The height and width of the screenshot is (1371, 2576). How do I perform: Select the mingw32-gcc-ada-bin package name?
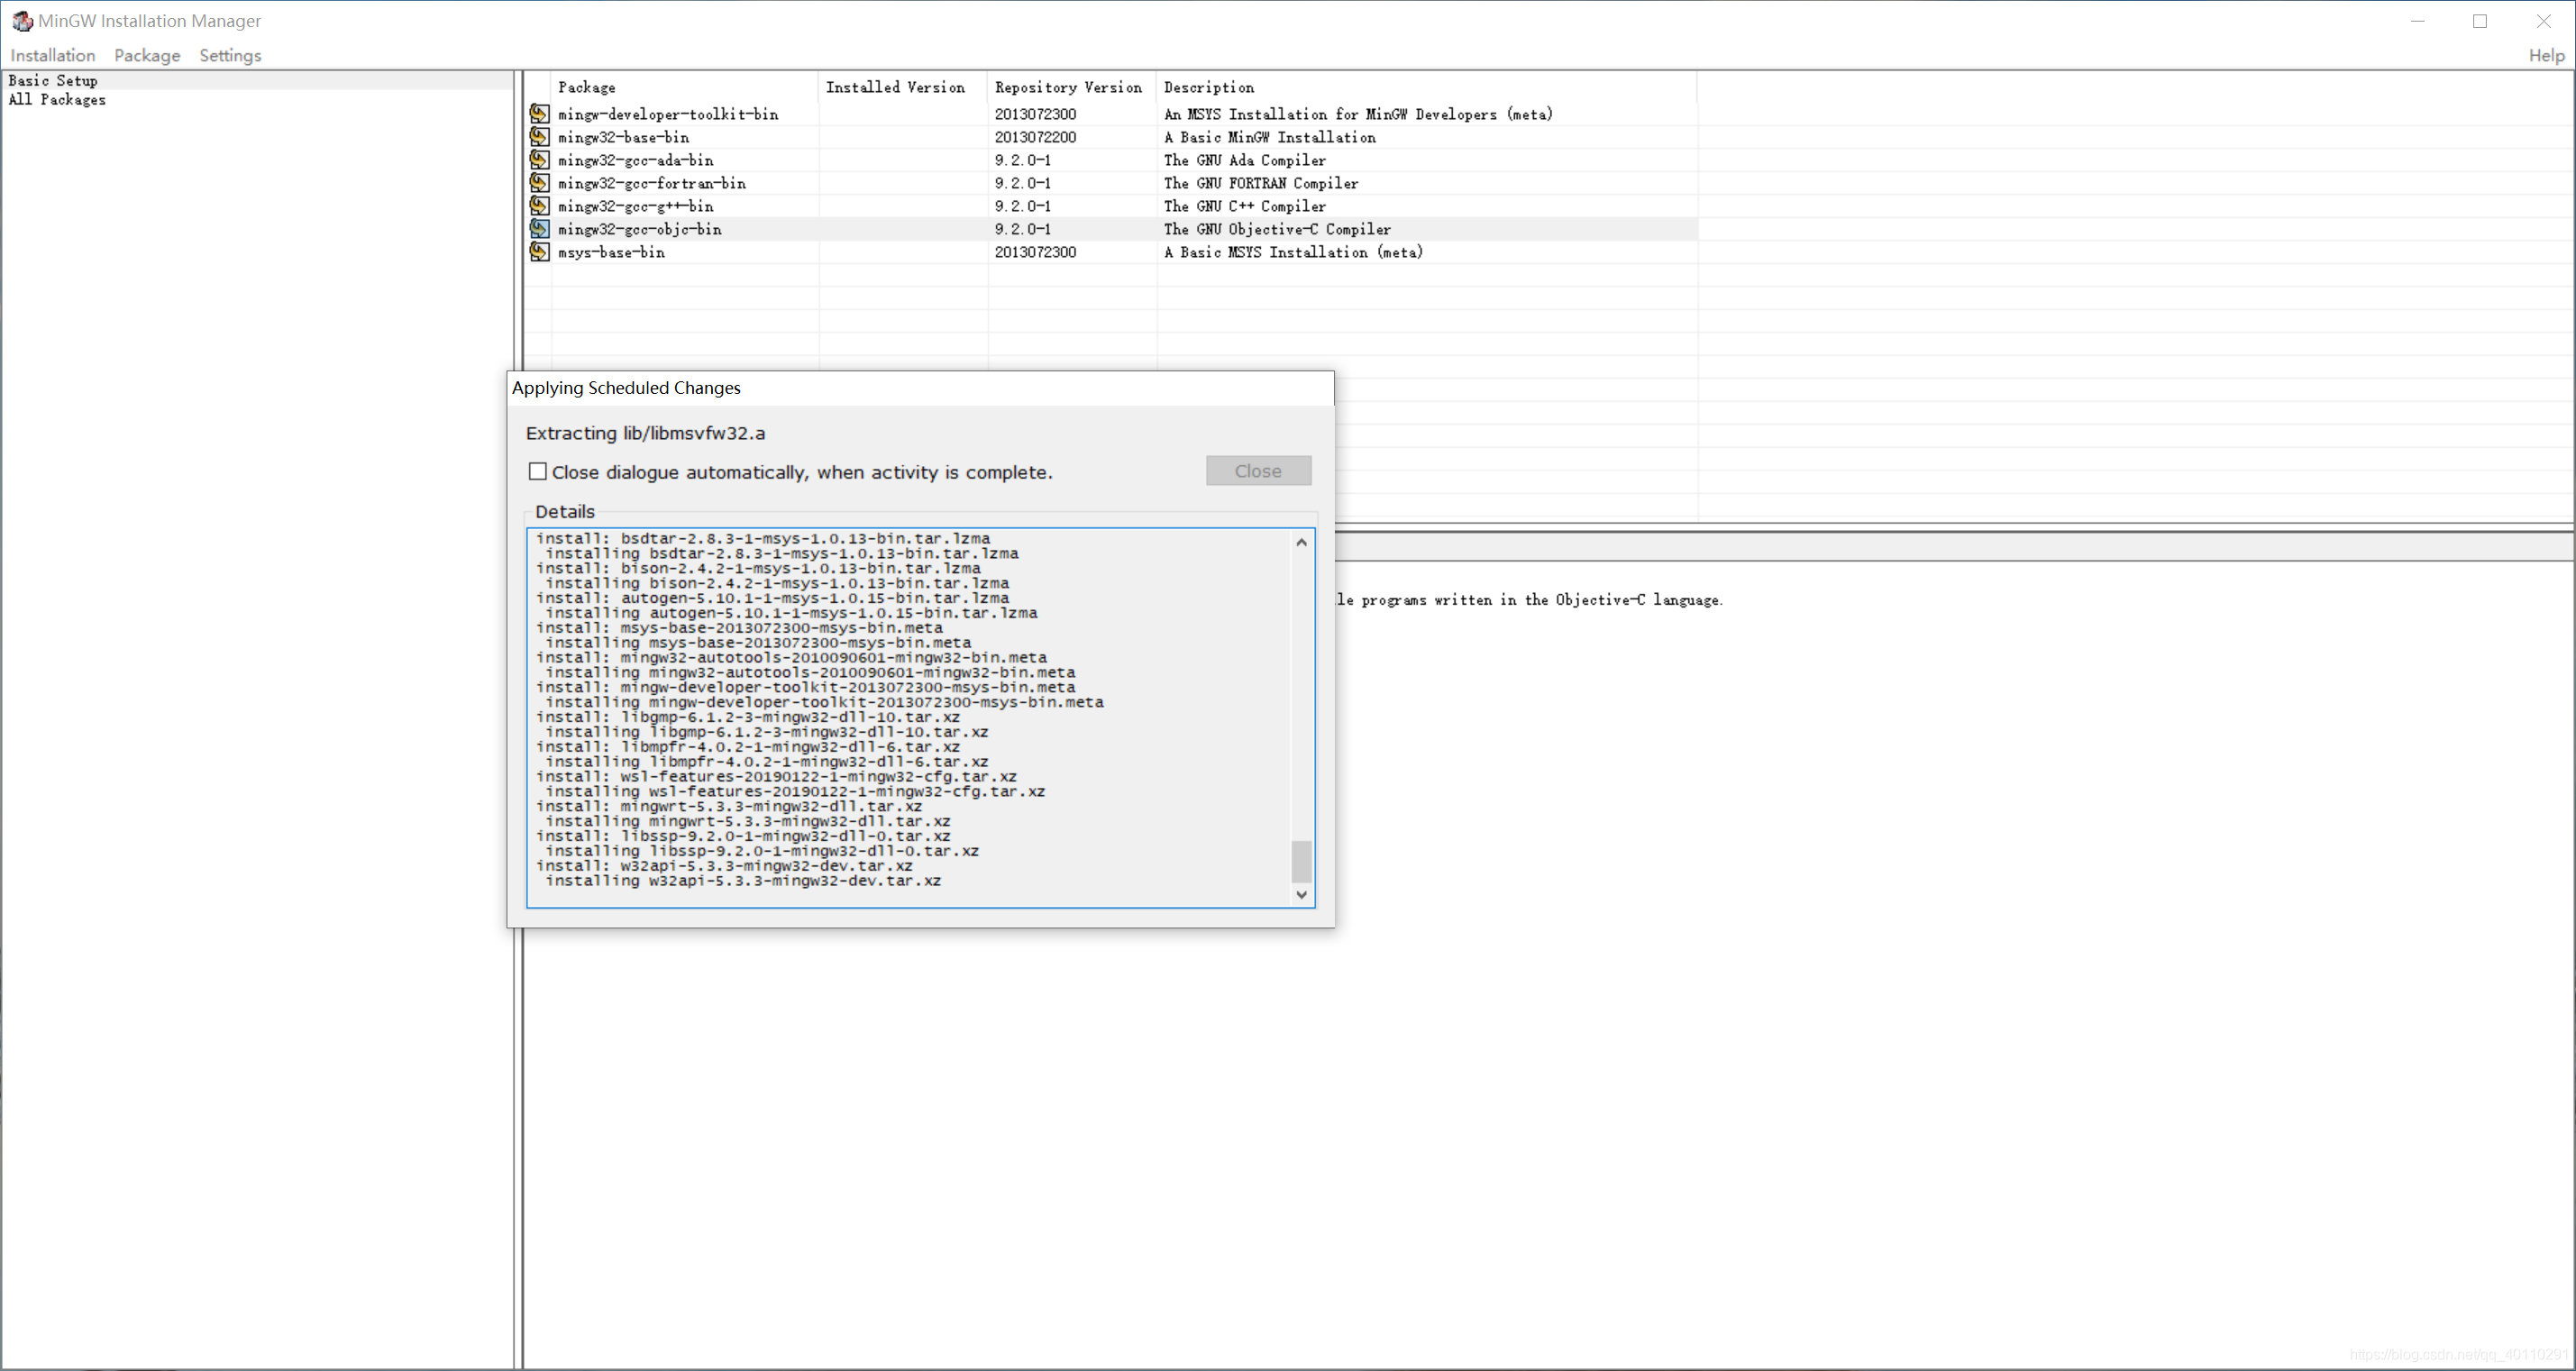coord(636,160)
